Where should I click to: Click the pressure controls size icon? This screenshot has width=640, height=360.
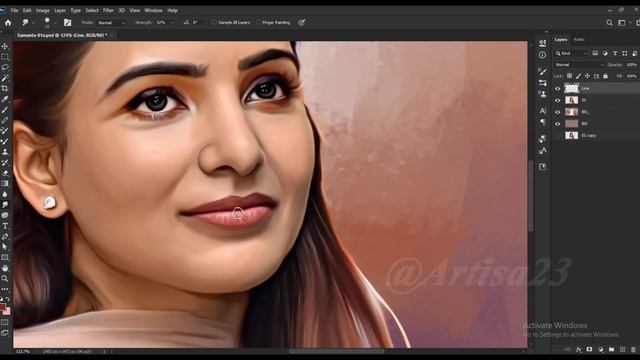[302, 22]
